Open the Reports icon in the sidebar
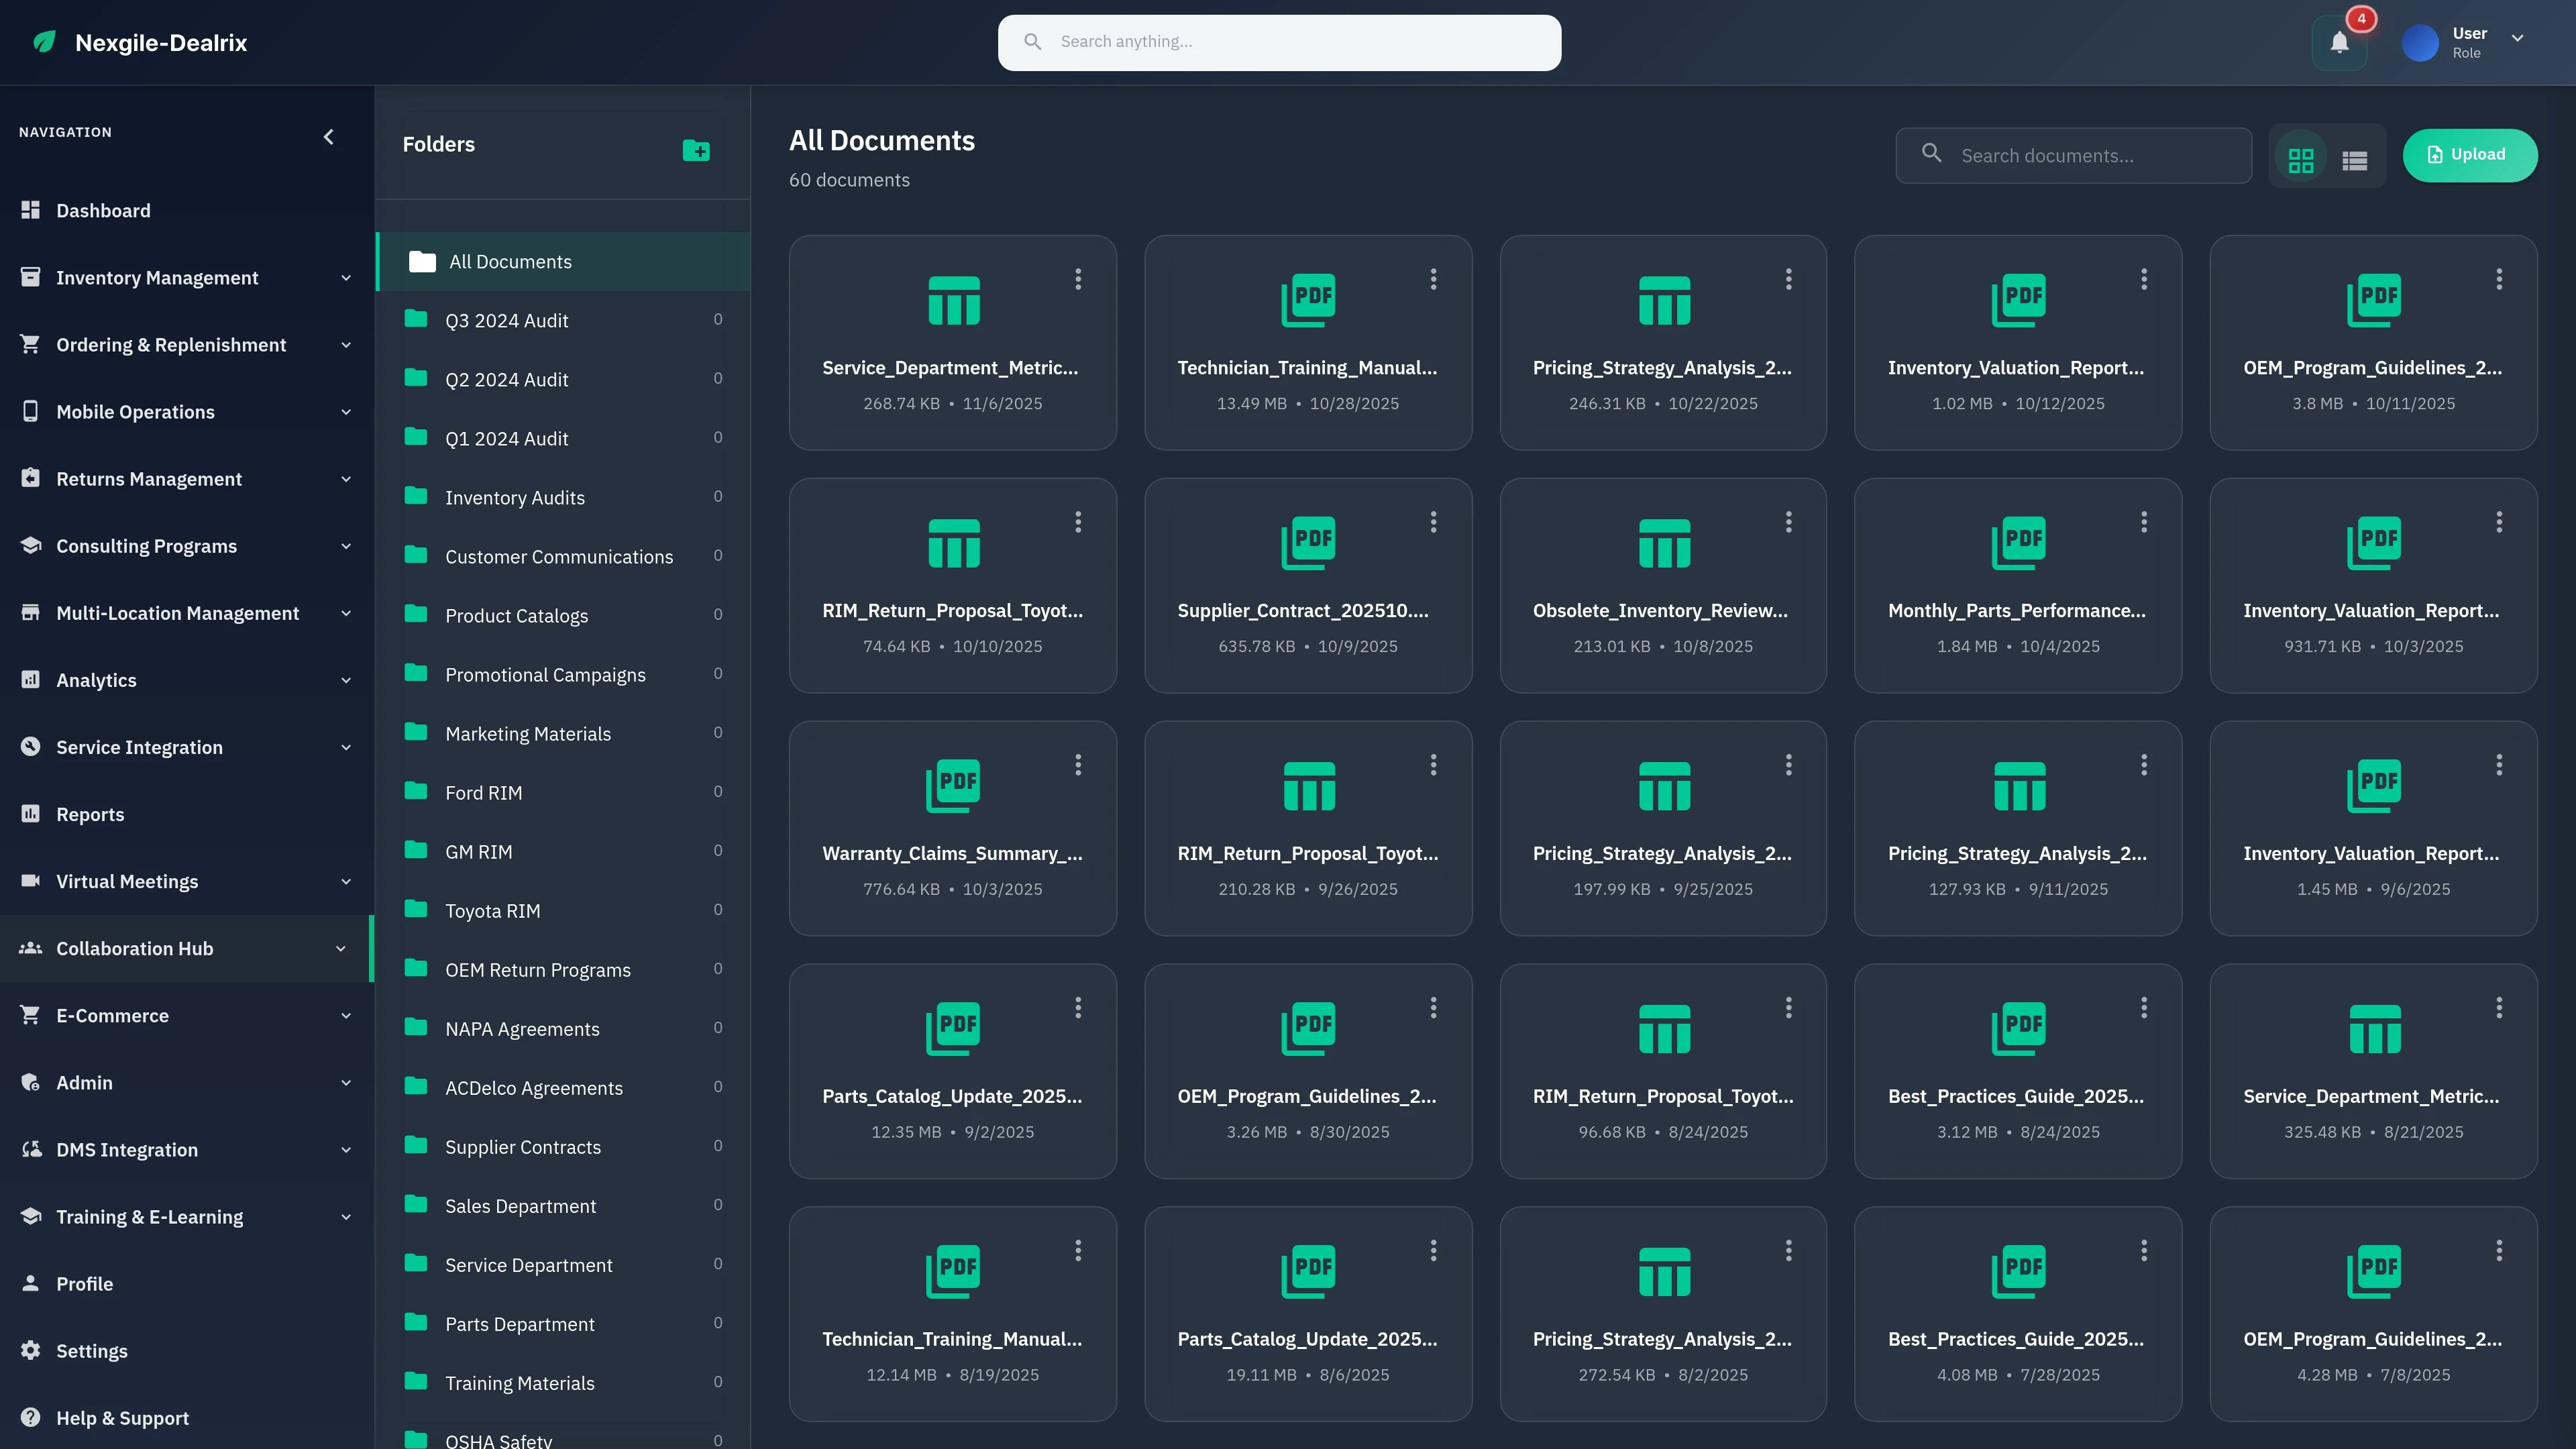The image size is (2576, 1449). (x=30, y=814)
